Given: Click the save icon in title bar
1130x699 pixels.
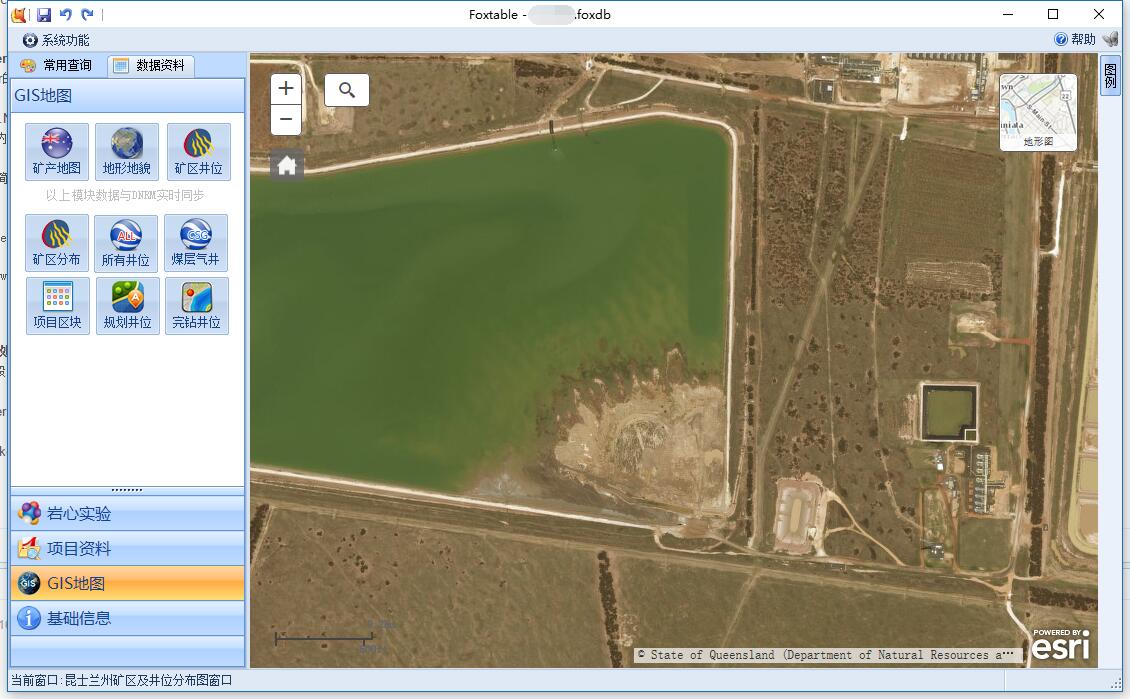Looking at the screenshot, I should coord(44,14).
